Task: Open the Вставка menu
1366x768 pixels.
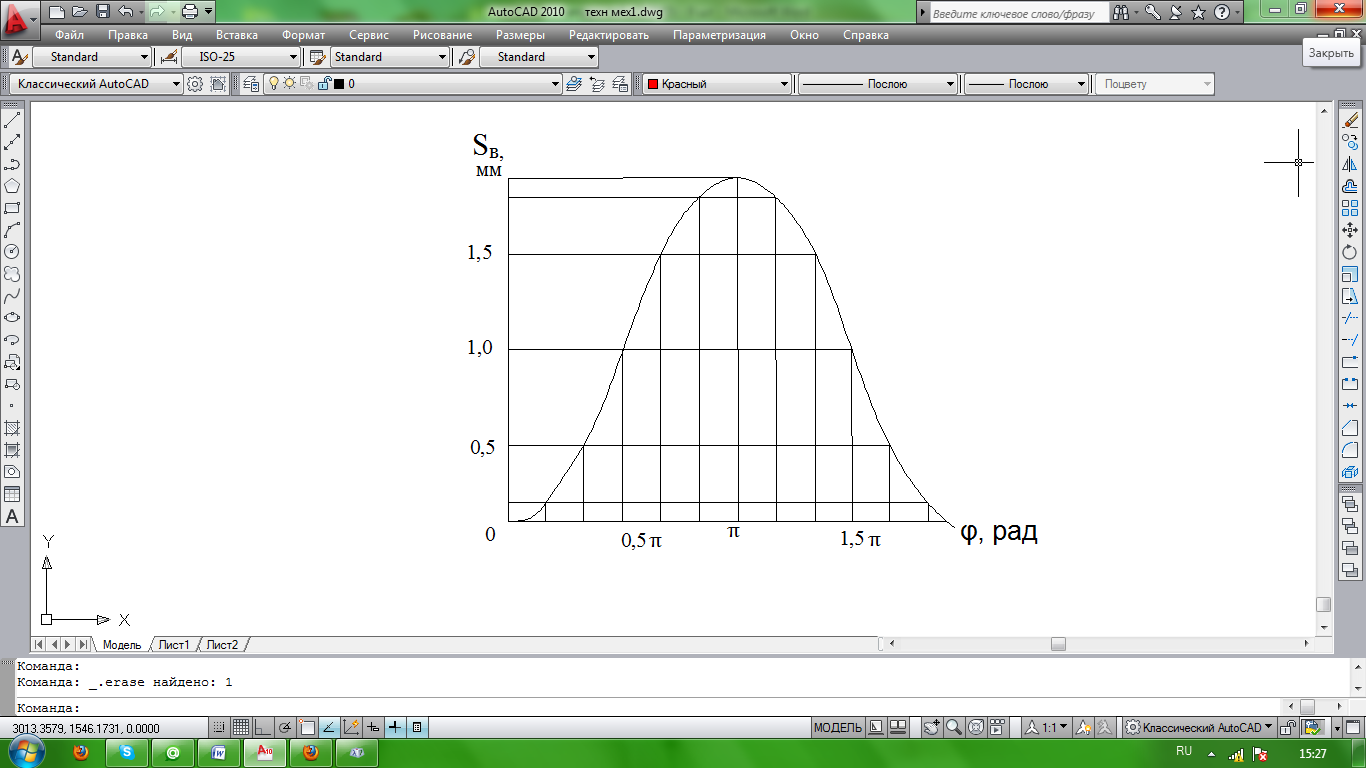Action: [x=237, y=35]
